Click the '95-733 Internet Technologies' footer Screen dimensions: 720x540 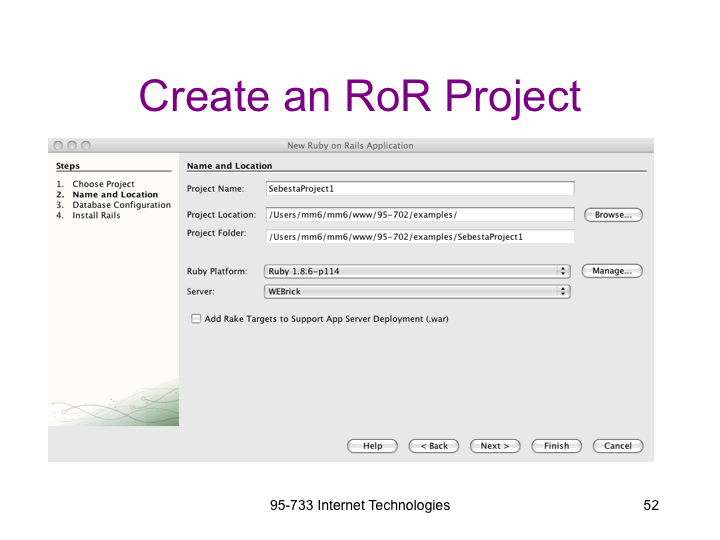[360, 505]
